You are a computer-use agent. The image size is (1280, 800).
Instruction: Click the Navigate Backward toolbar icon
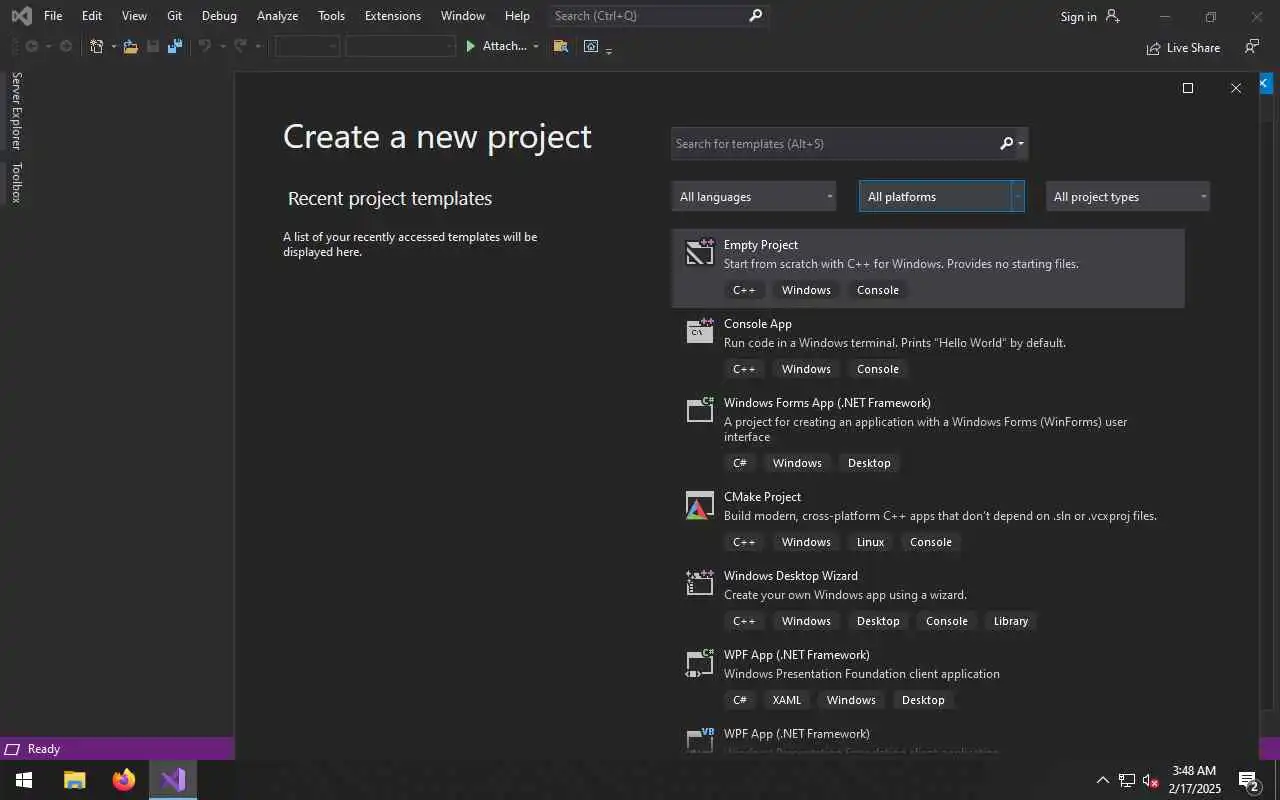(31, 46)
